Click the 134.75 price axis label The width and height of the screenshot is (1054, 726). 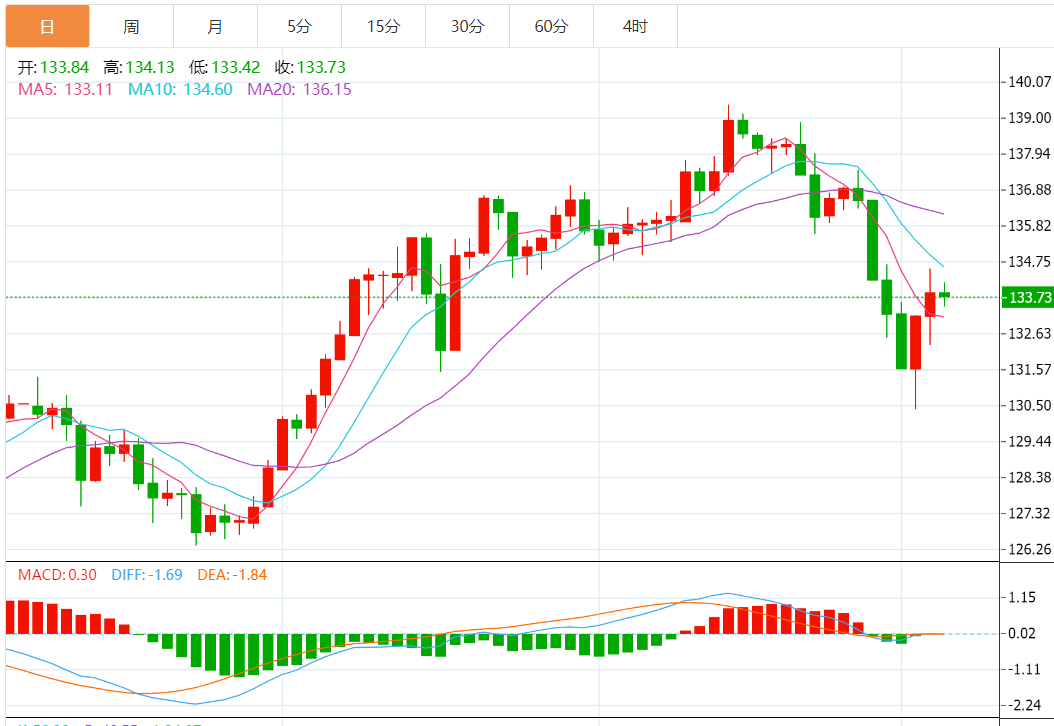1030,261
